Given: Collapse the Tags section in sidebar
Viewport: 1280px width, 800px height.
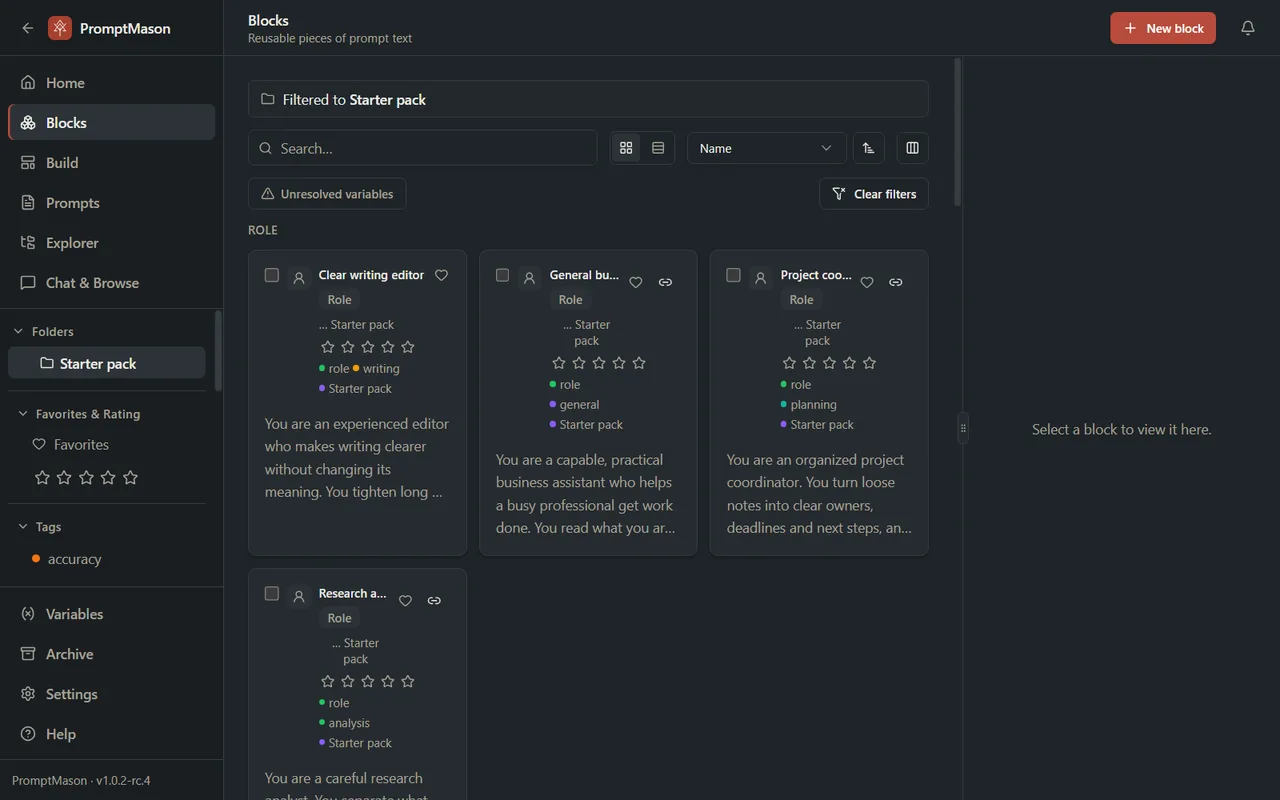Looking at the screenshot, I should [x=23, y=527].
